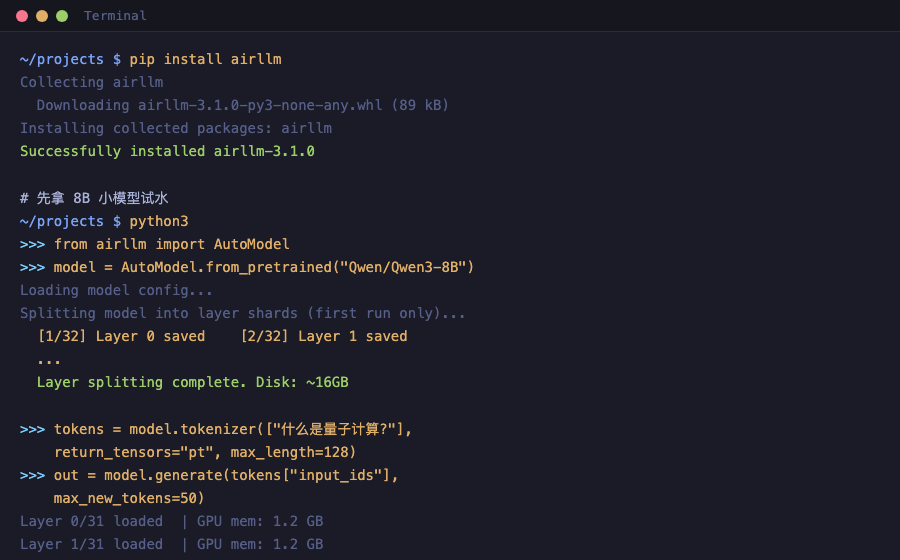Click the airllm-3.1.0 wheel download line
This screenshot has height=560, width=900.
(x=243, y=105)
